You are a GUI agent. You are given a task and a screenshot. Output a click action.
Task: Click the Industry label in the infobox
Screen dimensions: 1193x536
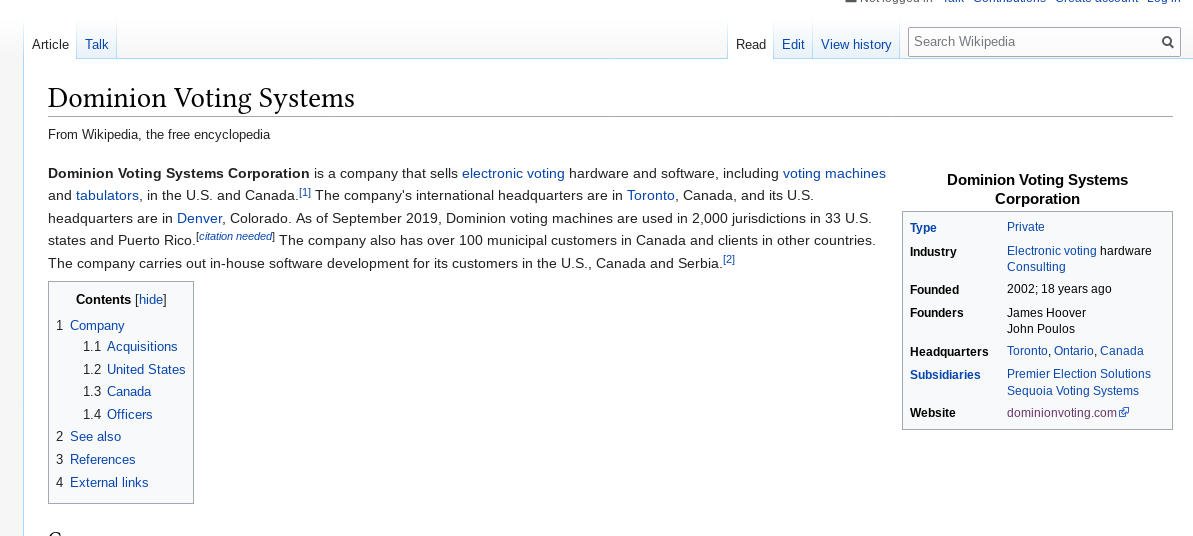point(933,251)
